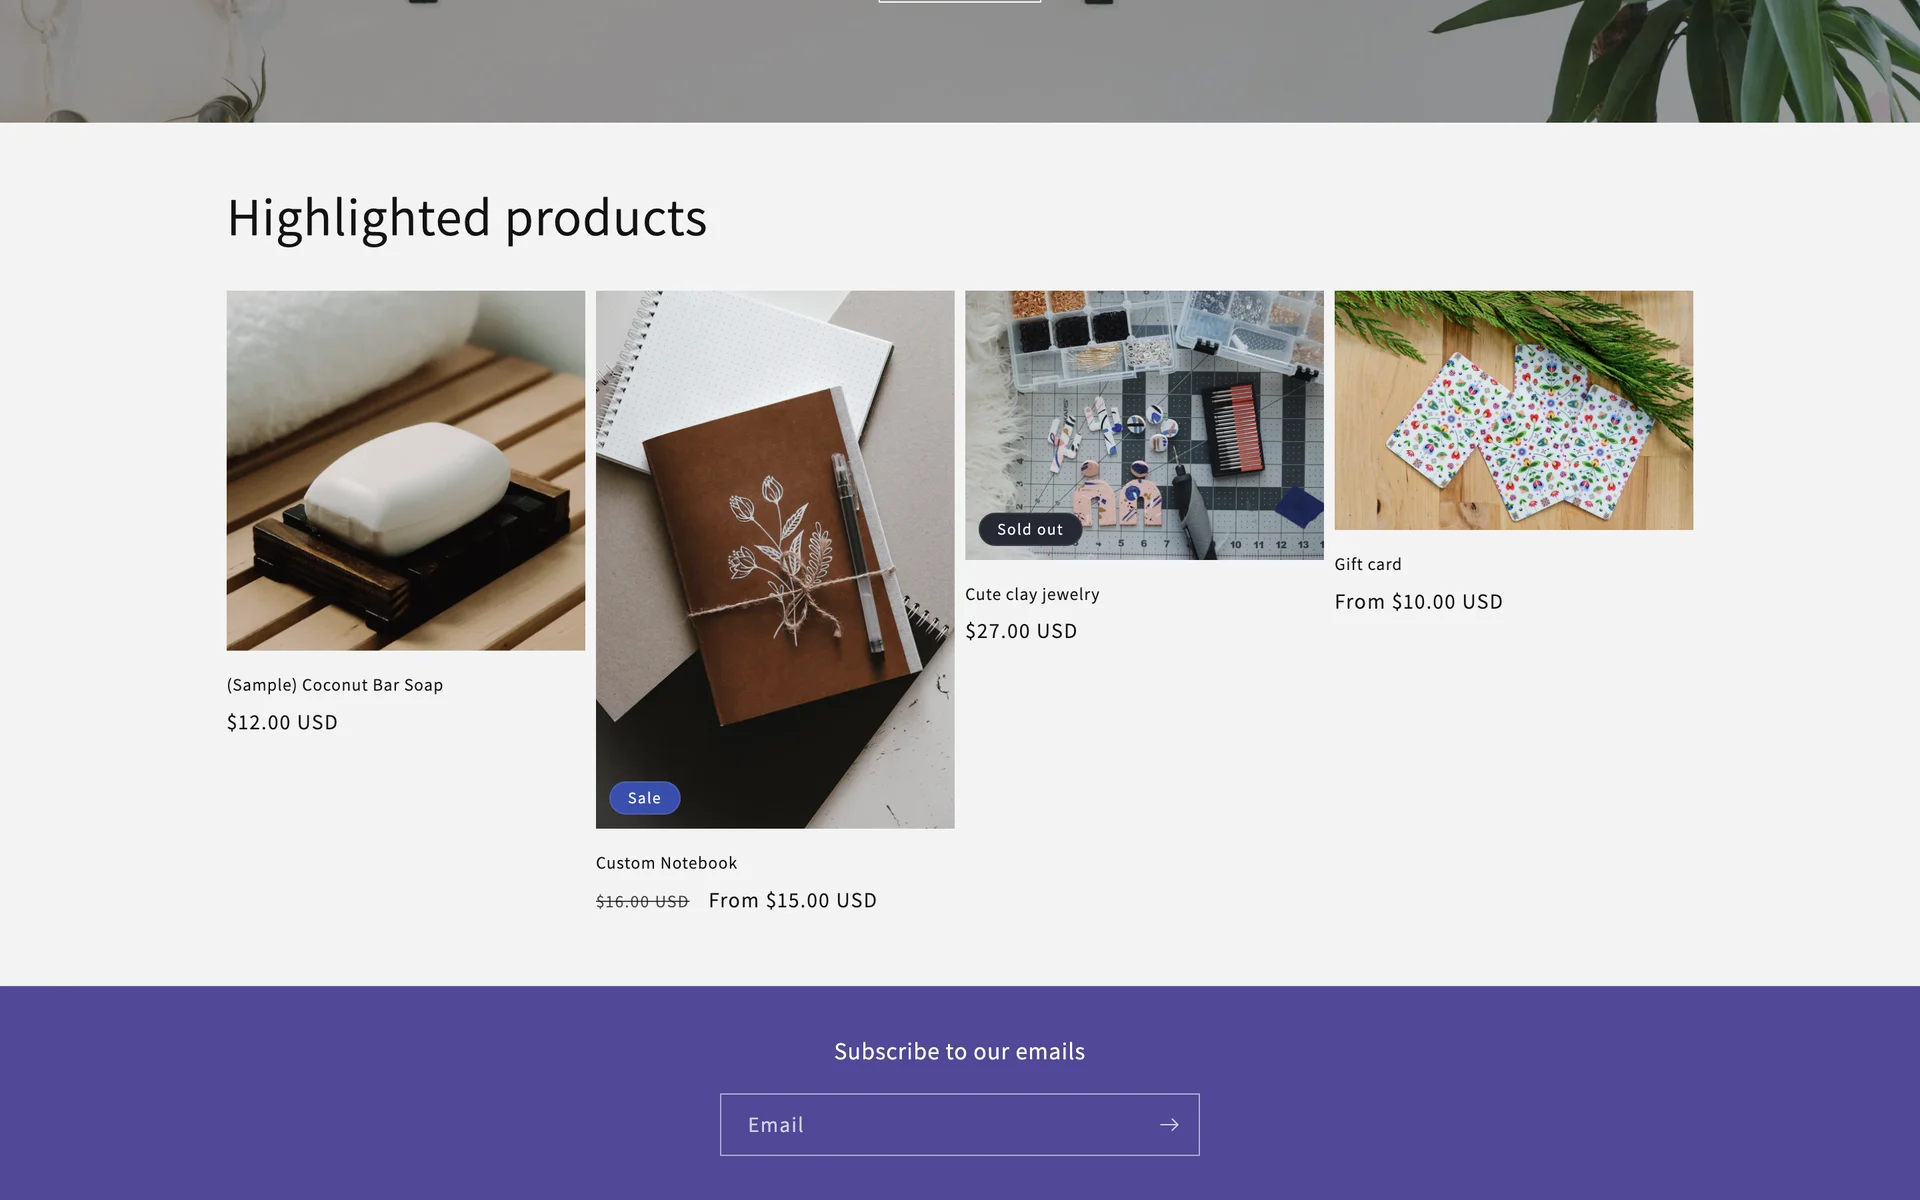
Task: Click the Subscribe to our emails heading
Action: coord(959,1051)
